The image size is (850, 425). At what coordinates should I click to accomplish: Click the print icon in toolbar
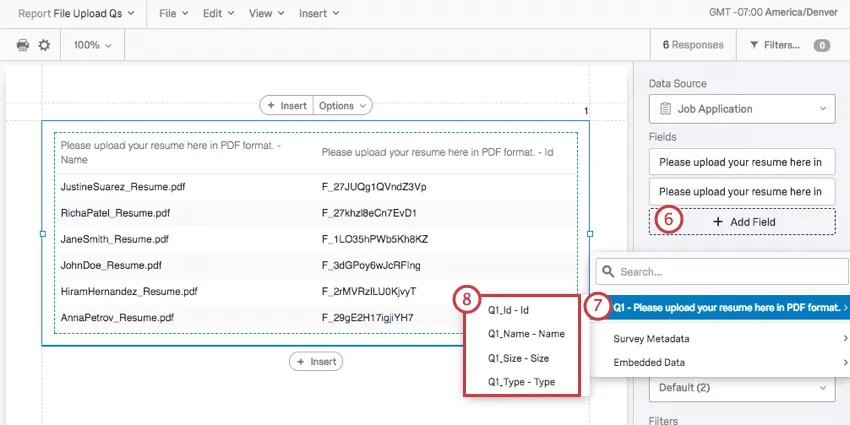[23, 45]
